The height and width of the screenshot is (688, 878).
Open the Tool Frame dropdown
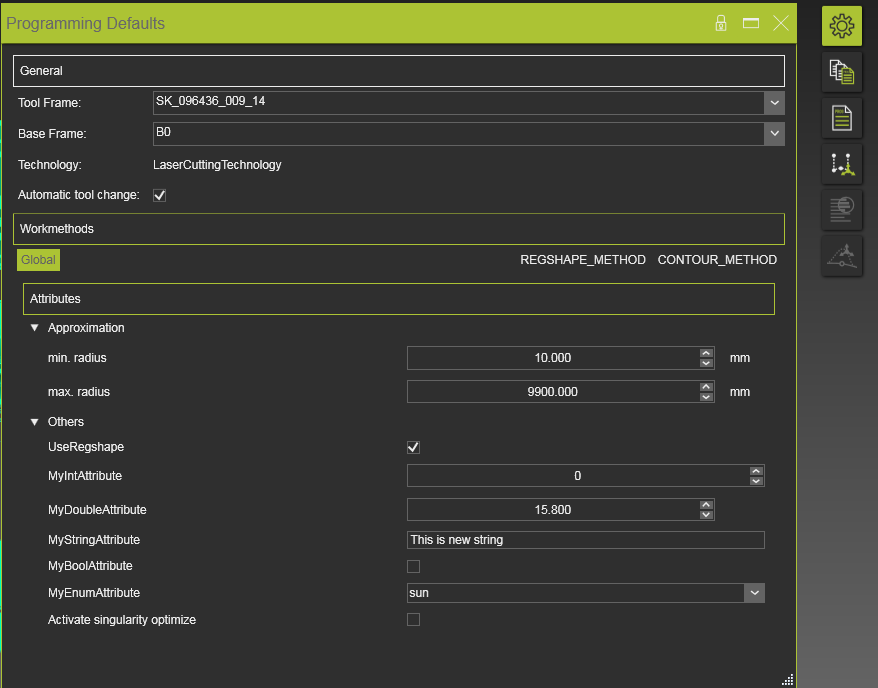[774, 102]
